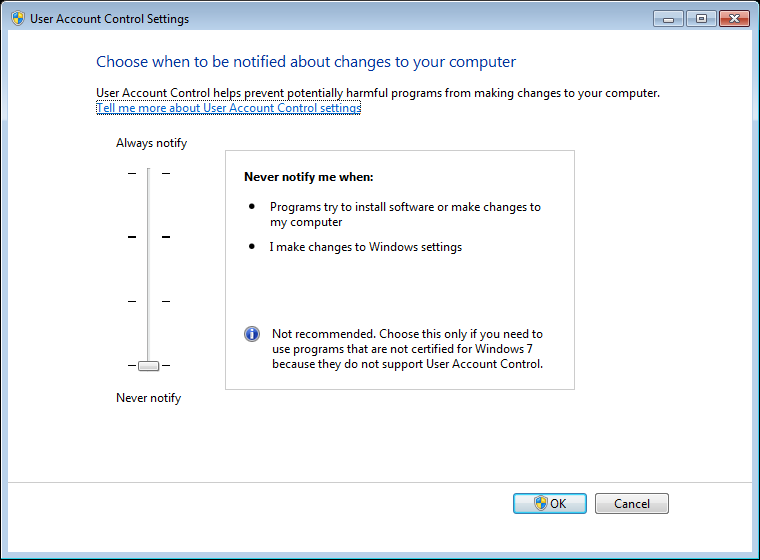Click the Never notify label below slider
This screenshot has height=560, width=760.
click(x=148, y=398)
